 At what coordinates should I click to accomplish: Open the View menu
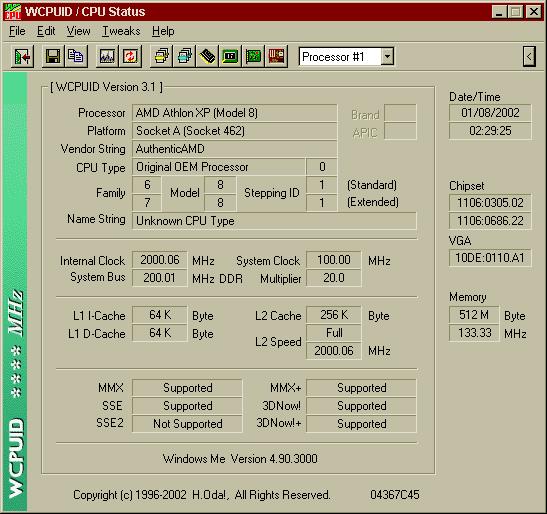pyautogui.click(x=78, y=31)
